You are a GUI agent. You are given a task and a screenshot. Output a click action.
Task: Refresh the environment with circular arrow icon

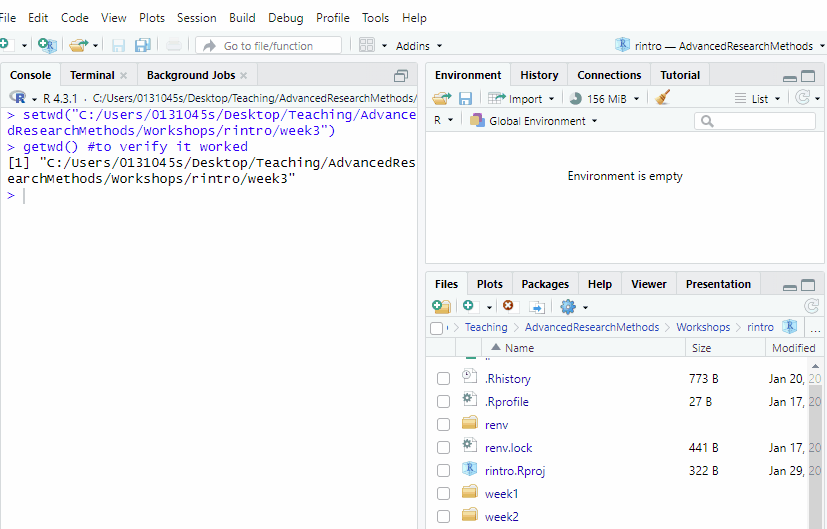click(803, 98)
